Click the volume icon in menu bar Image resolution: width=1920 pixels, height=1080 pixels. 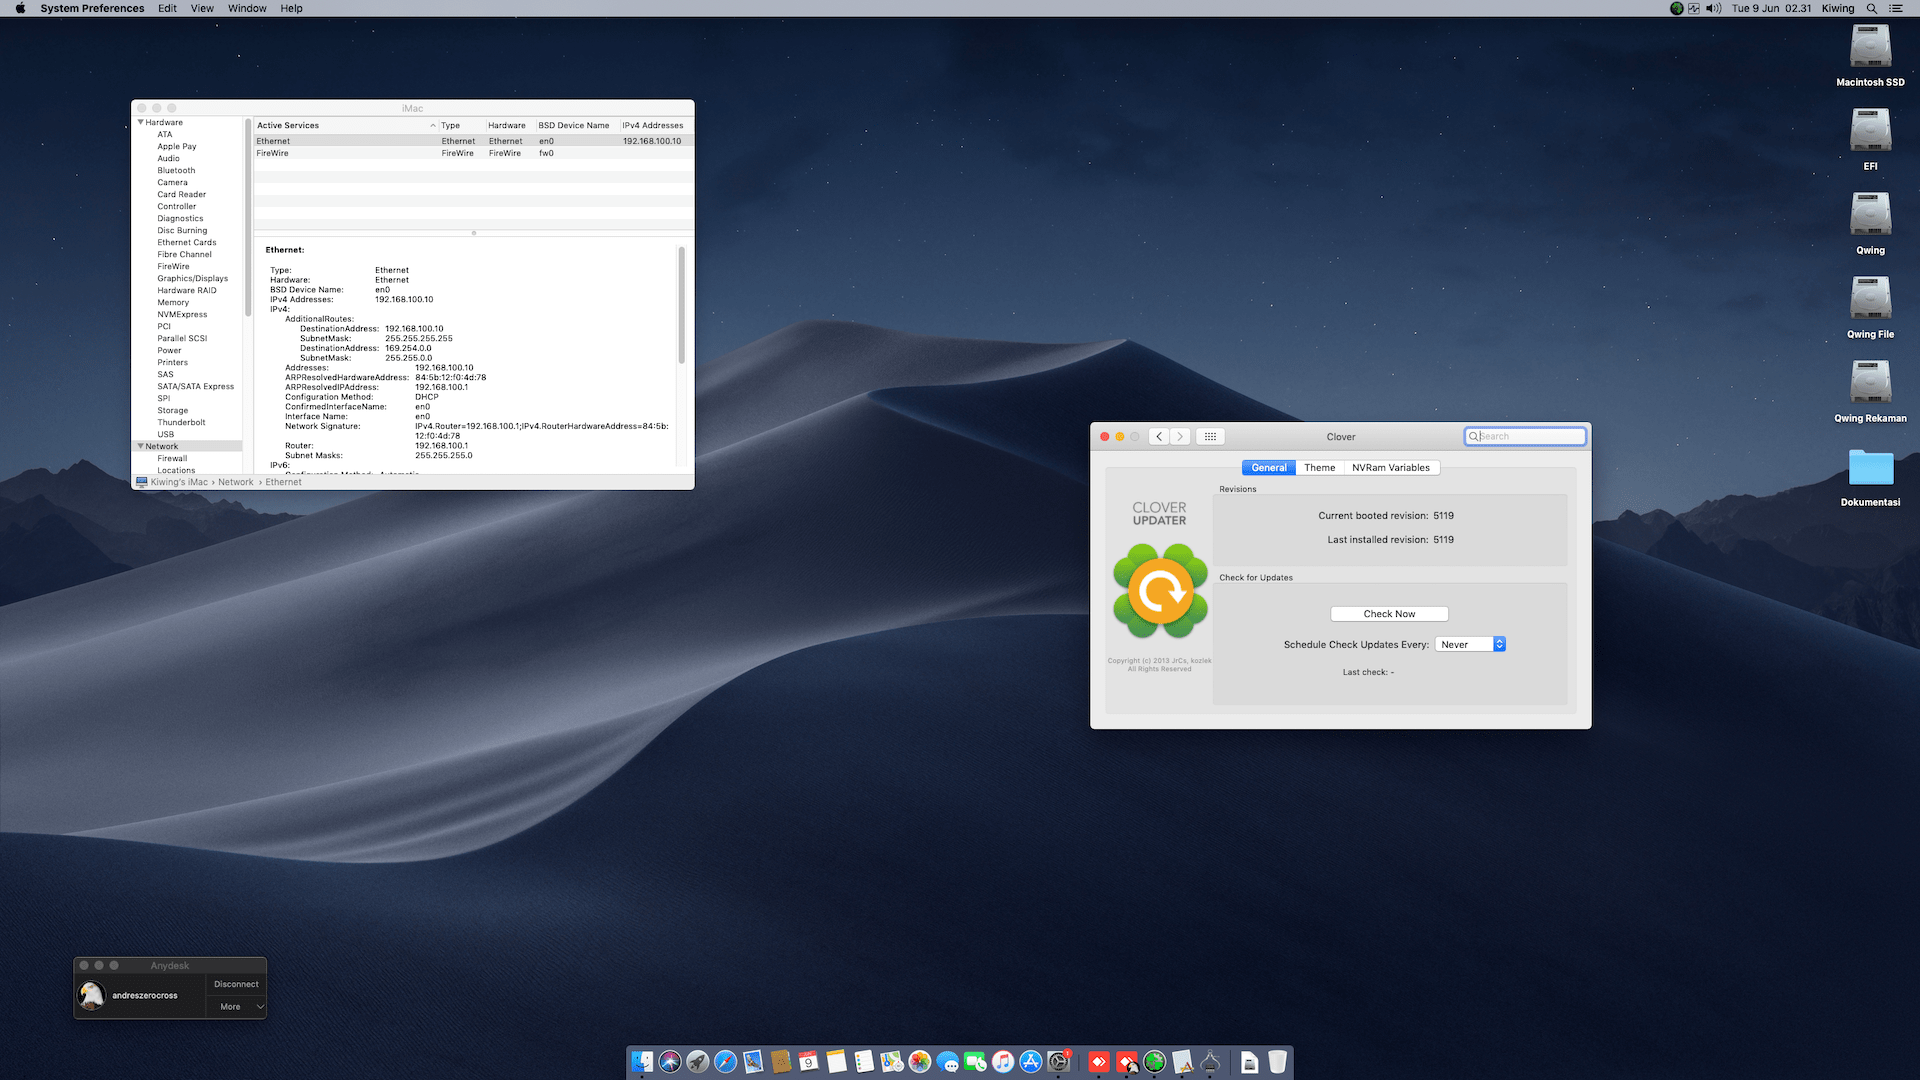1713,8
